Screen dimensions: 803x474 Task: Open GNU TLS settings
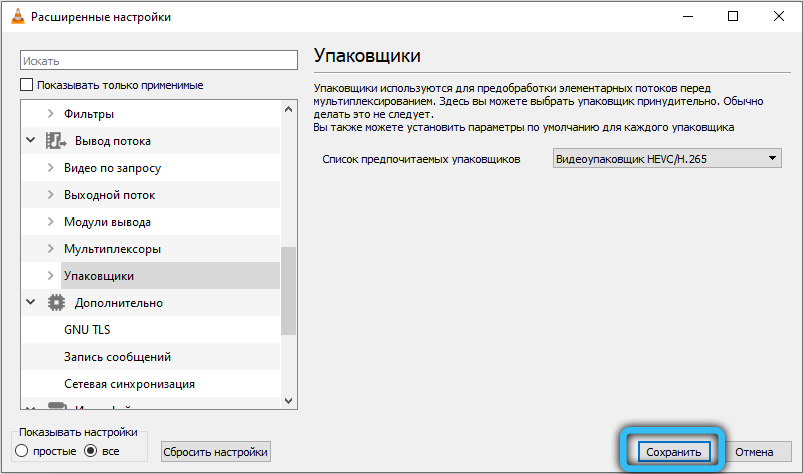coord(87,330)
